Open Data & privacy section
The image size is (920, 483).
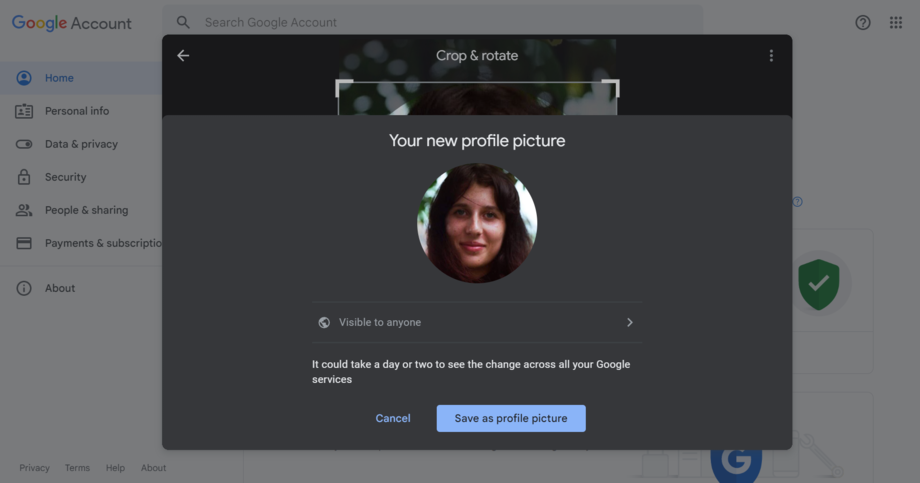point(81,144)
